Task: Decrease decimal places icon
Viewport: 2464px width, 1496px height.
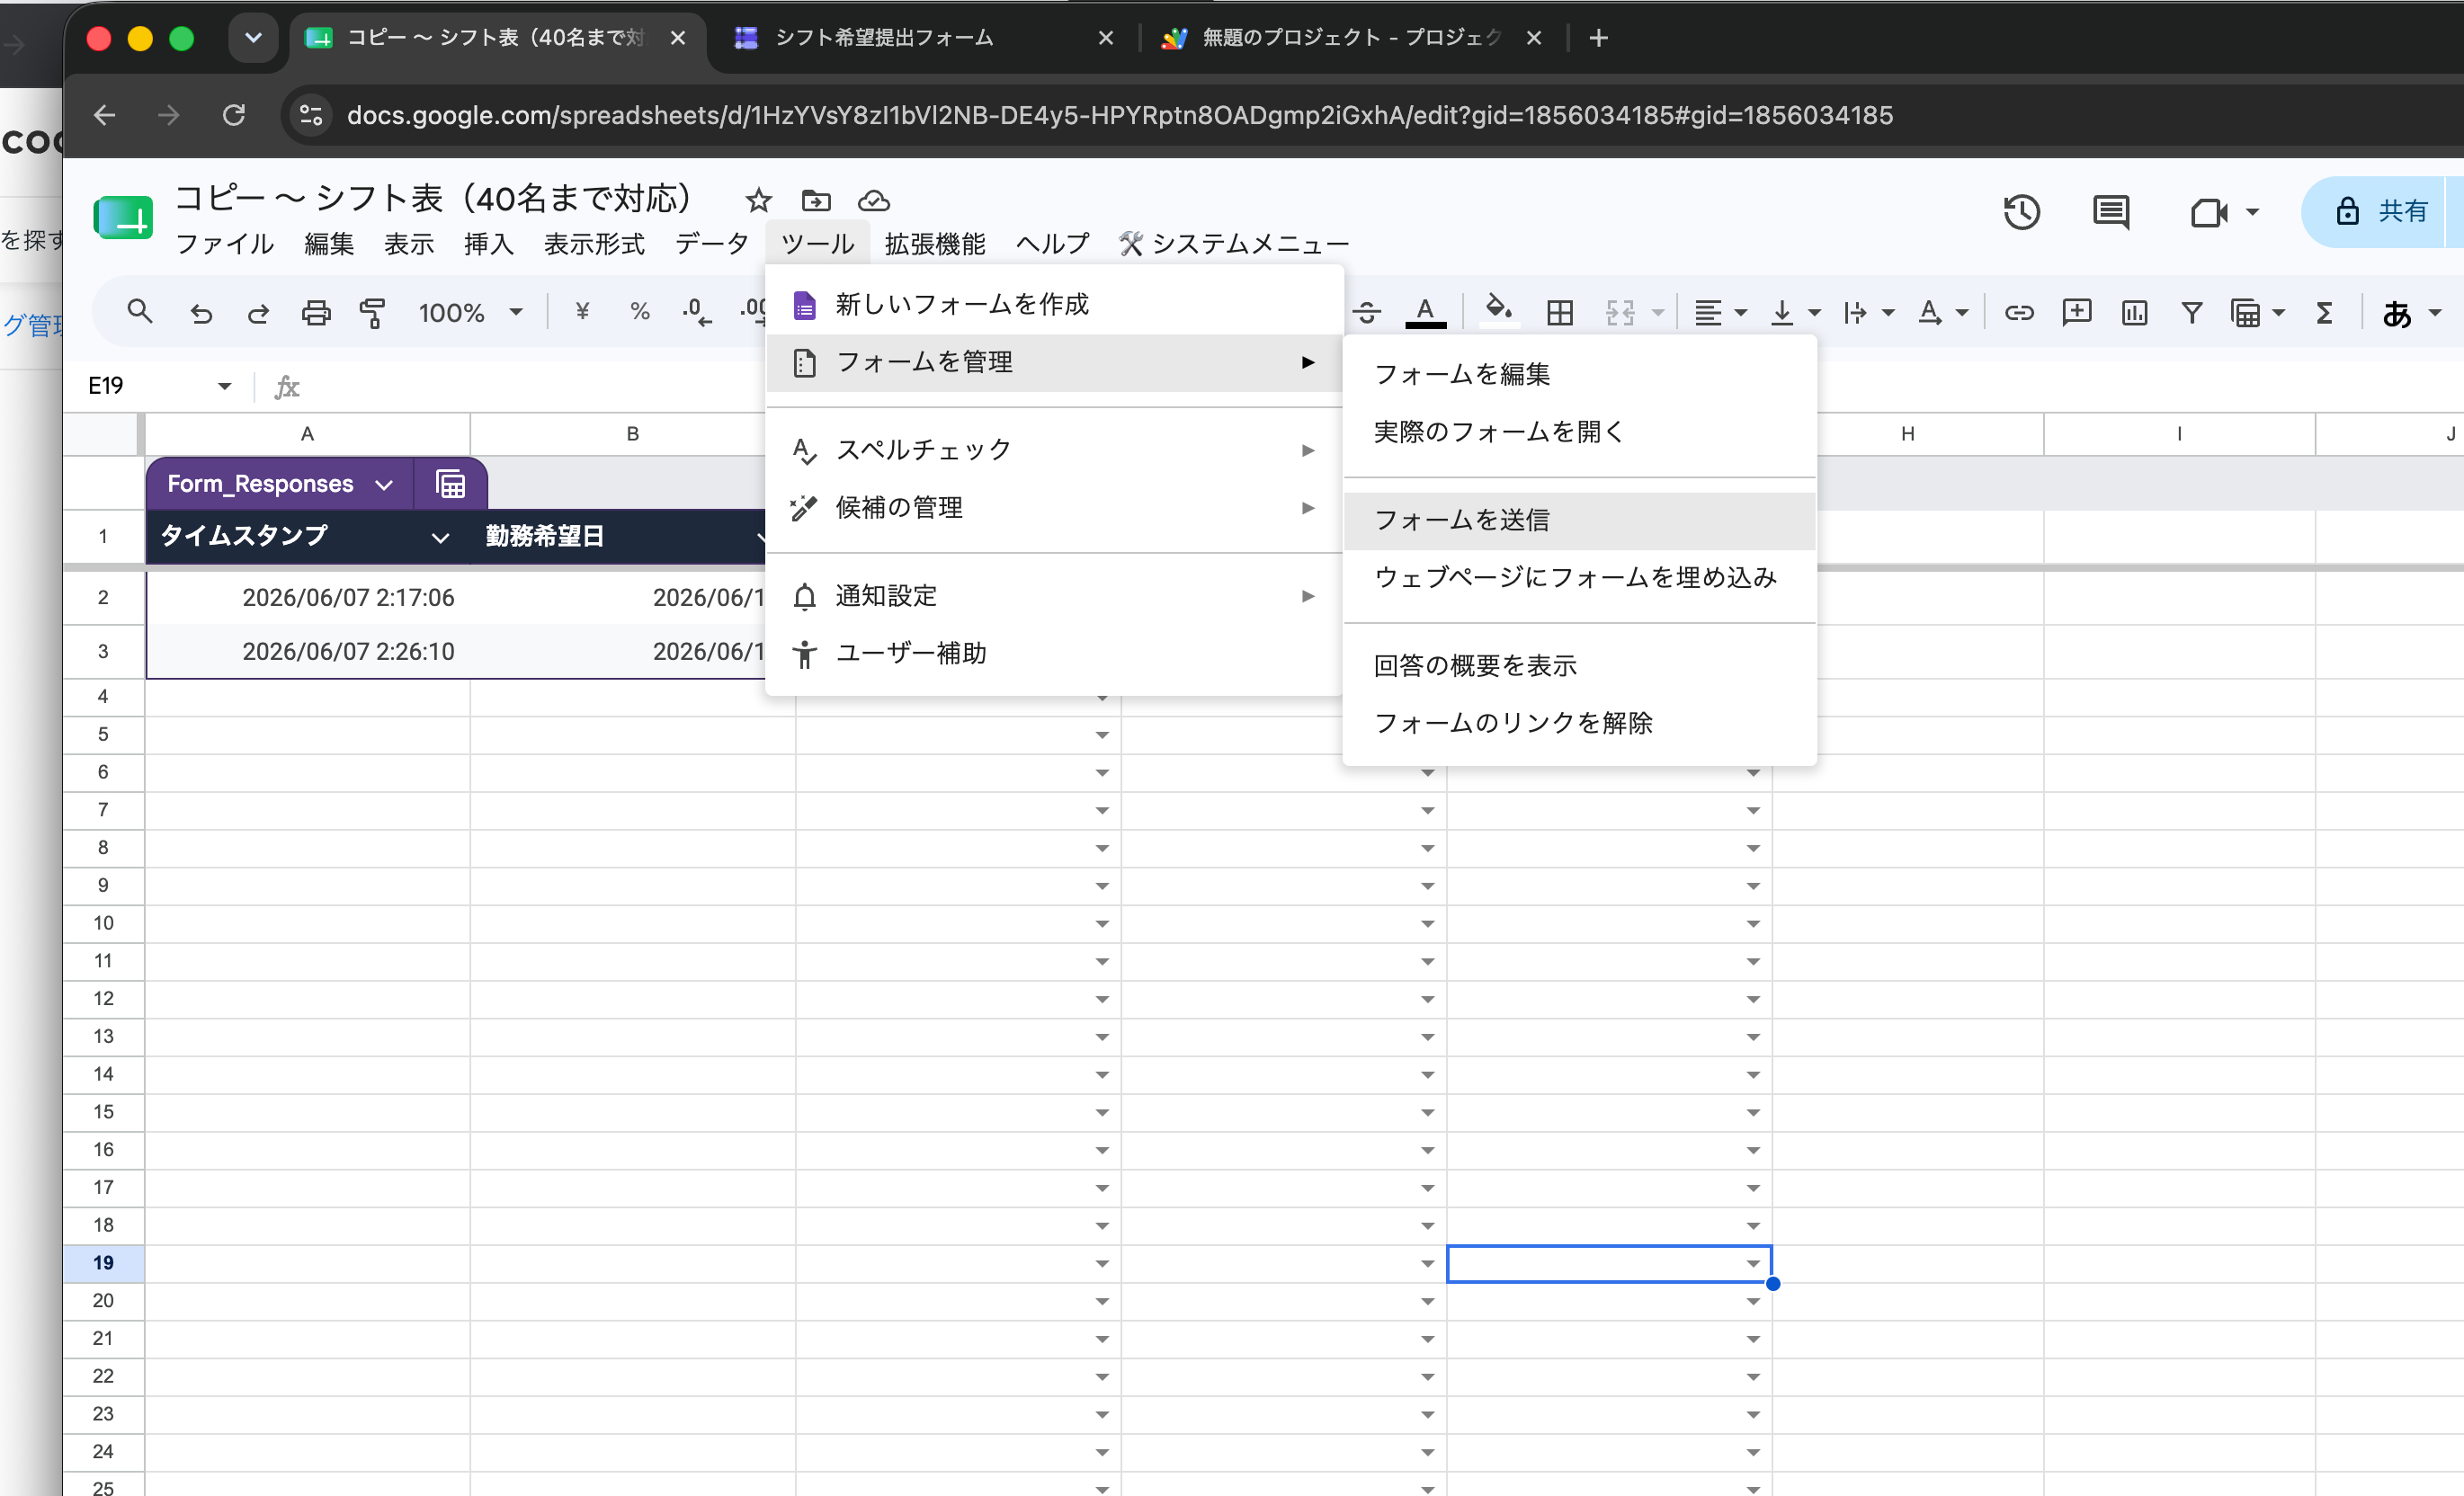Action: pos(697,312)
